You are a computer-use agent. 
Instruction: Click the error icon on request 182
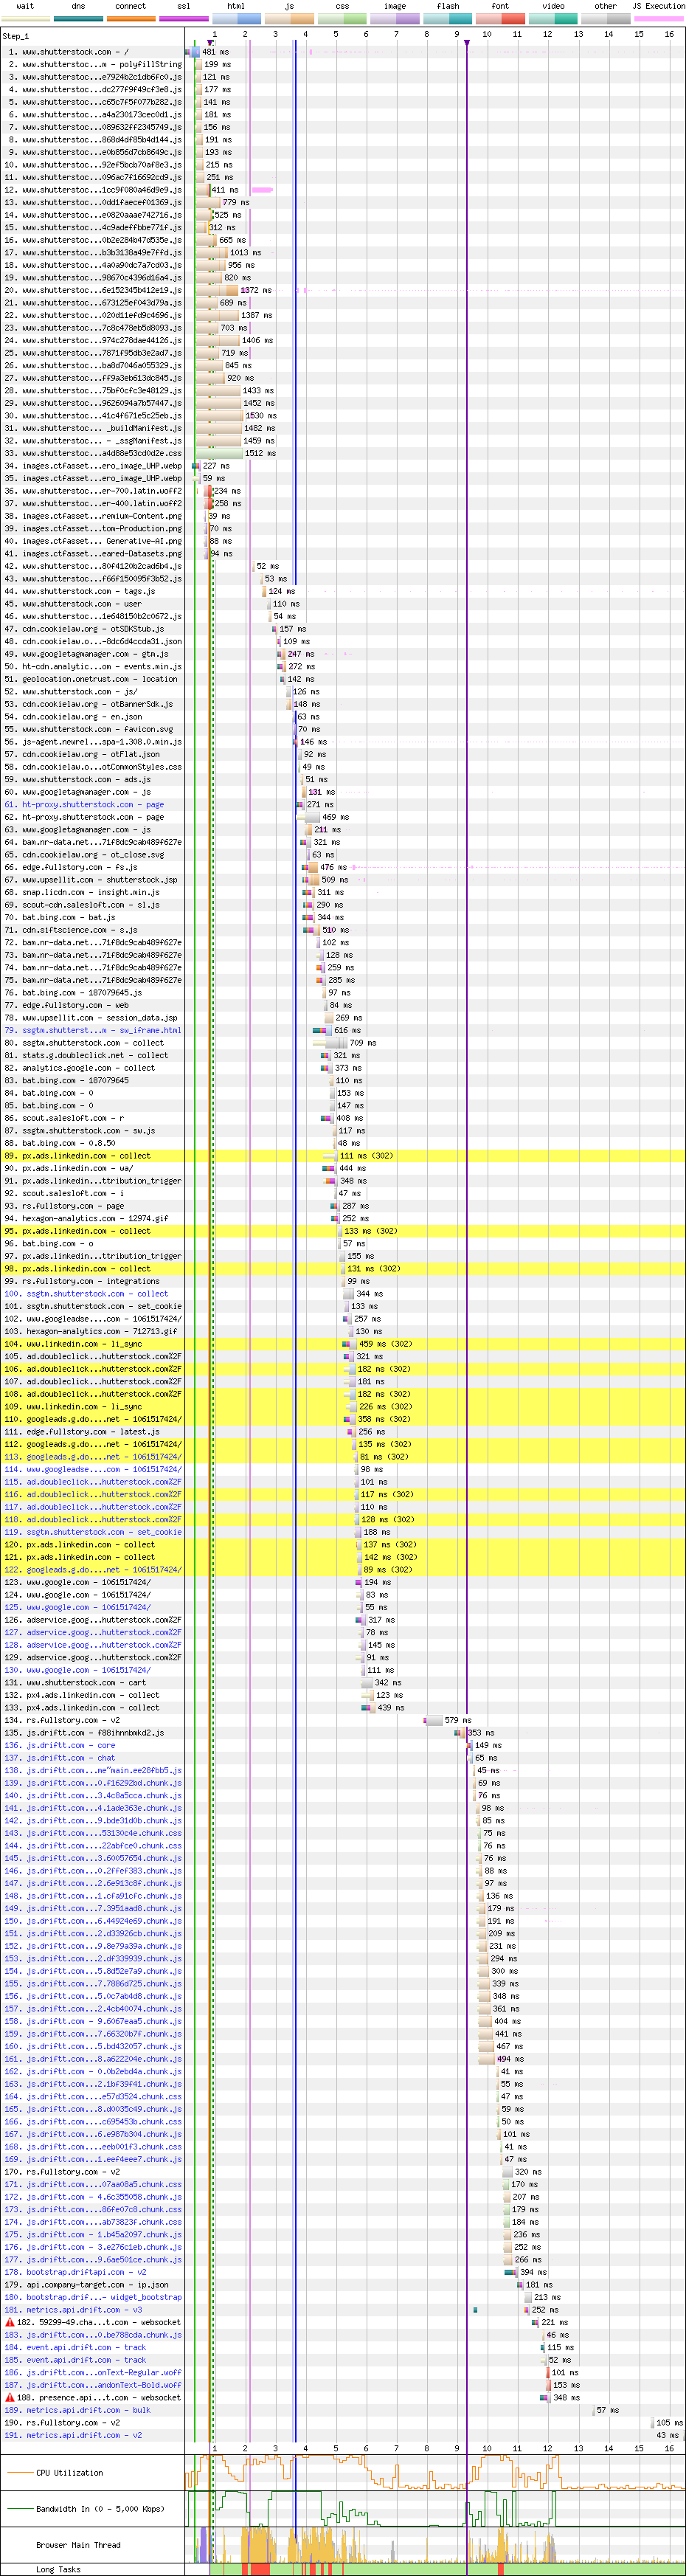click(10, 2322)
